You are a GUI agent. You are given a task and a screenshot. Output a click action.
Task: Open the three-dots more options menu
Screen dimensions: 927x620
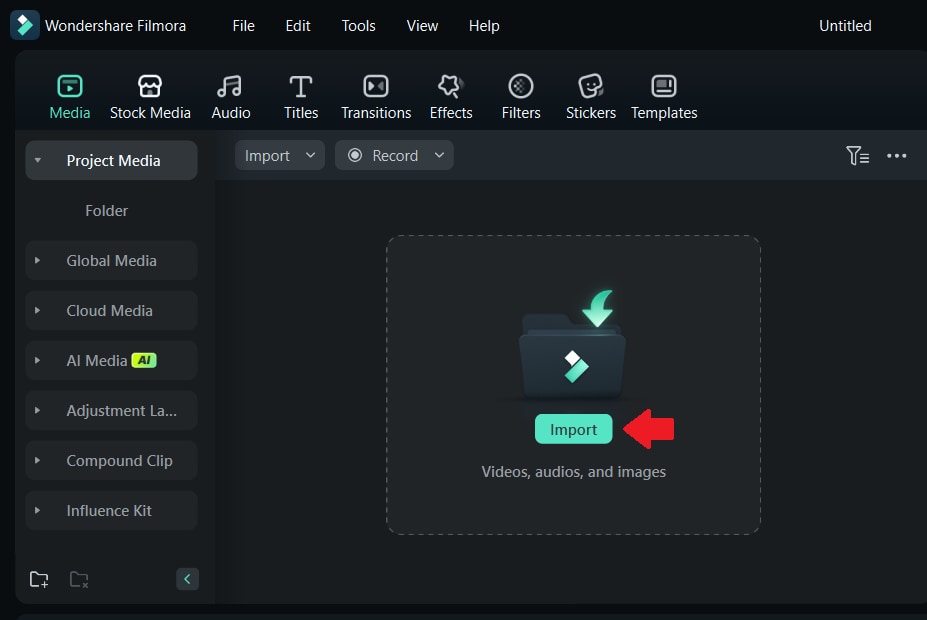coord(897,155)
